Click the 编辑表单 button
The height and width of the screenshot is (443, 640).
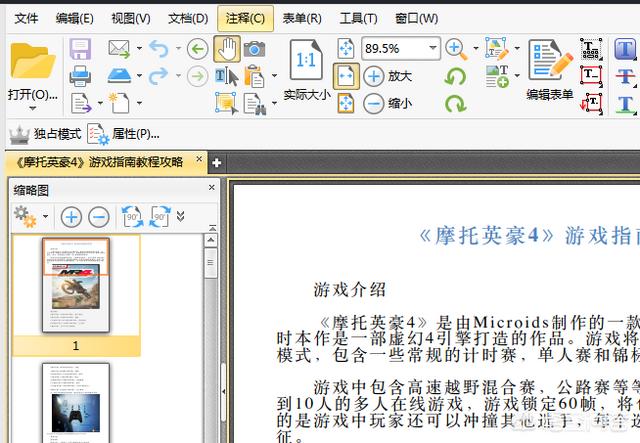click(x=550, y=69)
